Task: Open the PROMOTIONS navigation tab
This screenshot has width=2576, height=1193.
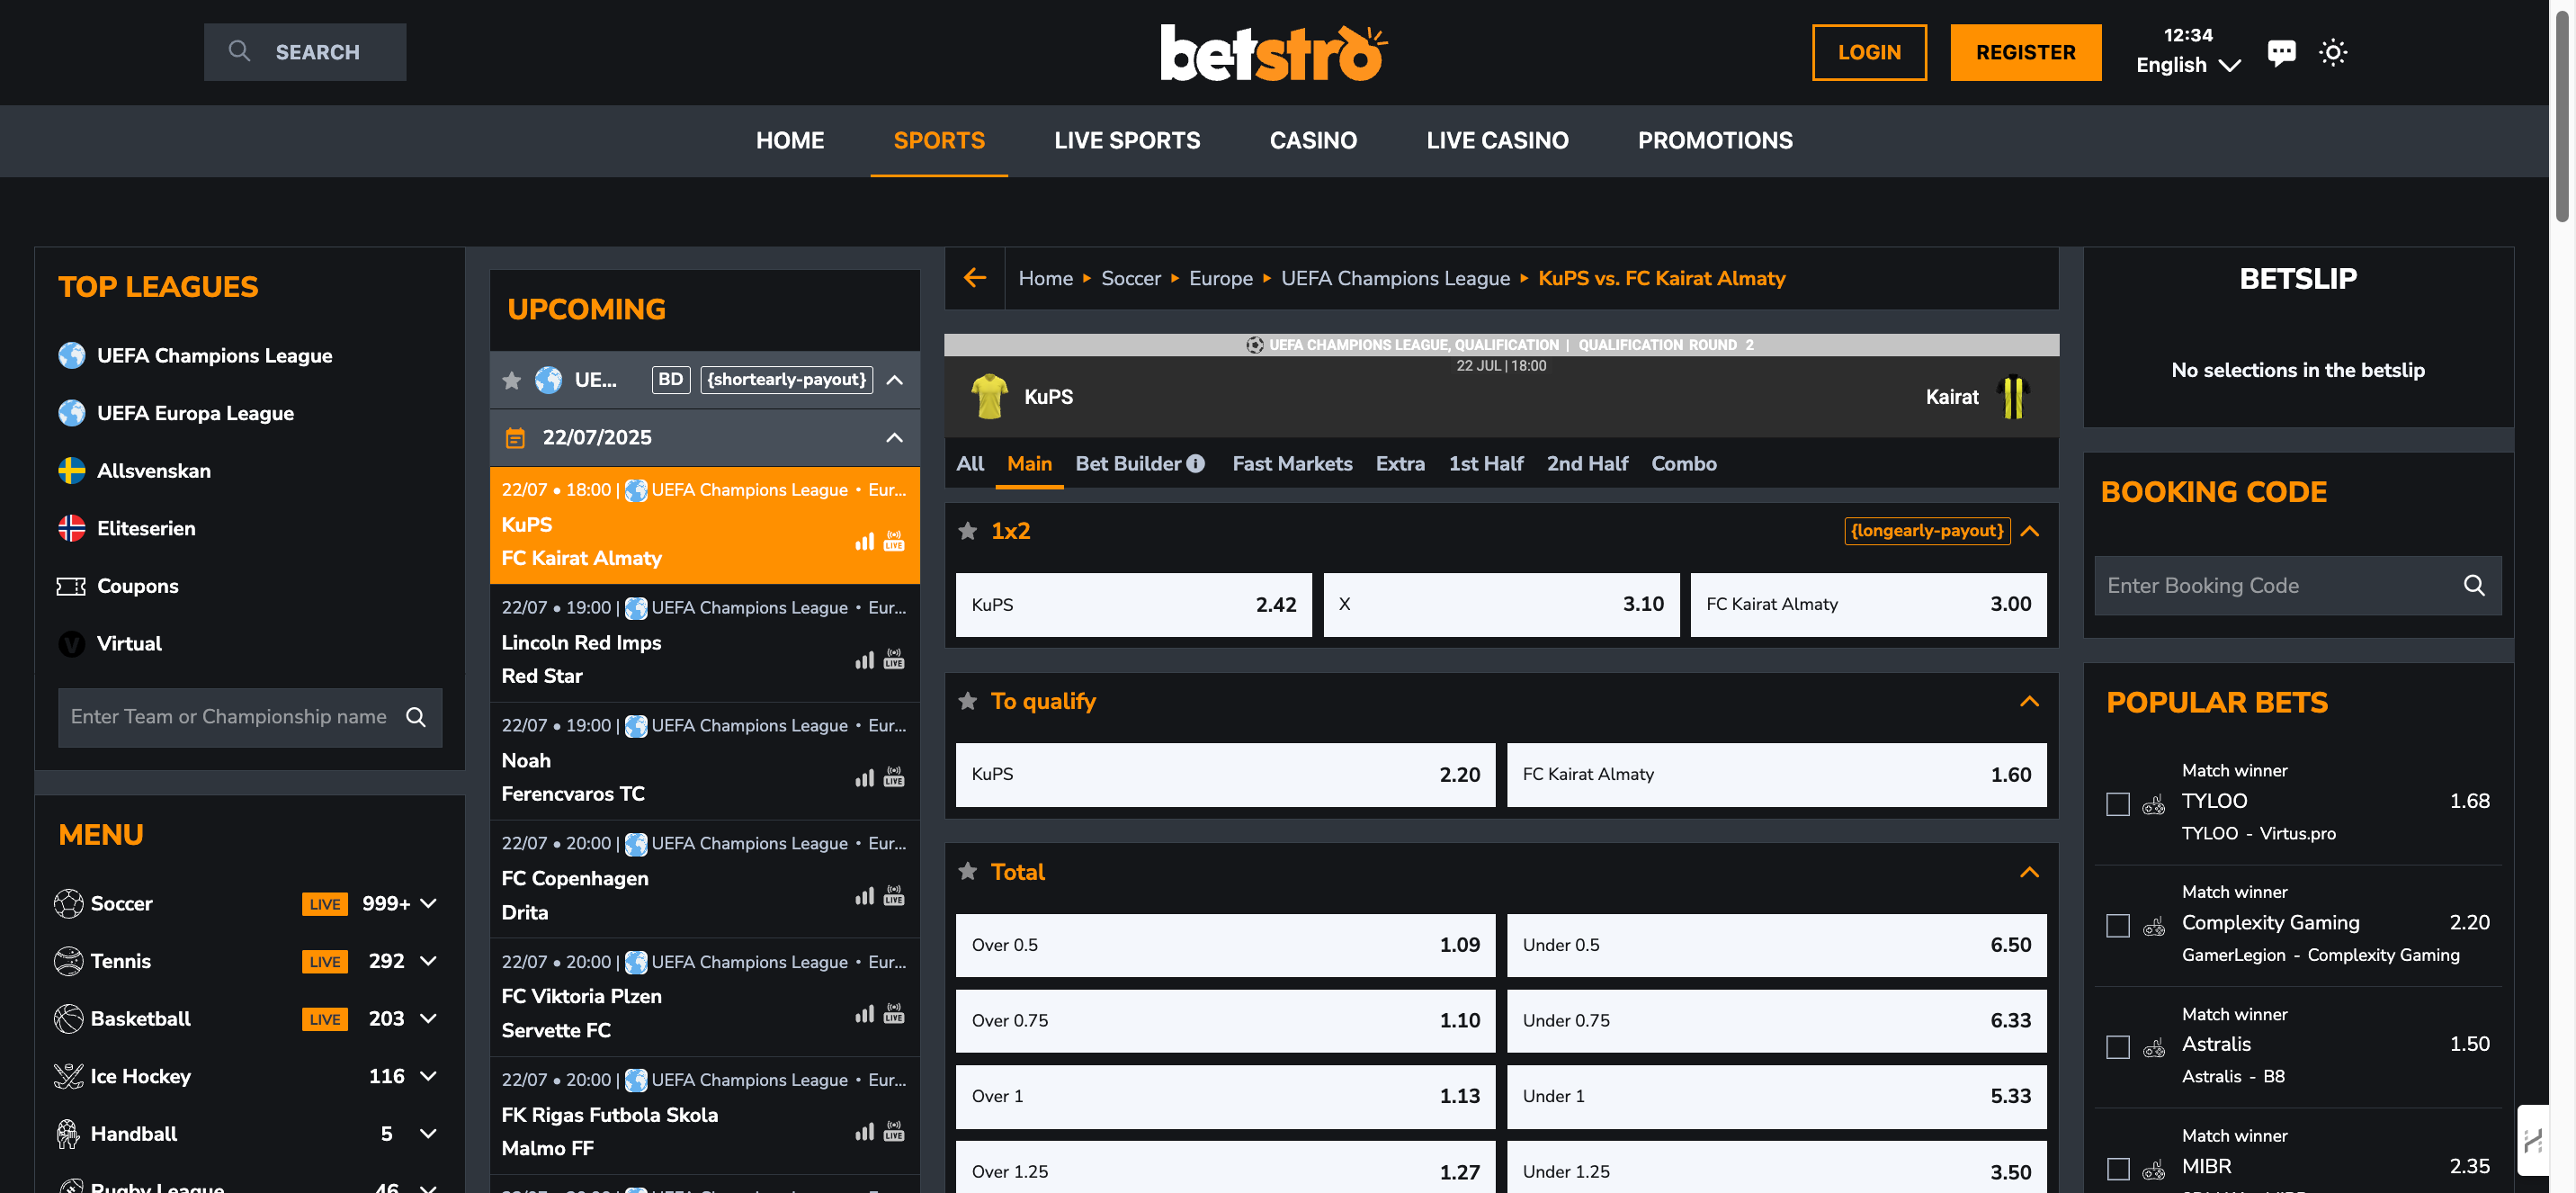Action: pos(1715,141)
